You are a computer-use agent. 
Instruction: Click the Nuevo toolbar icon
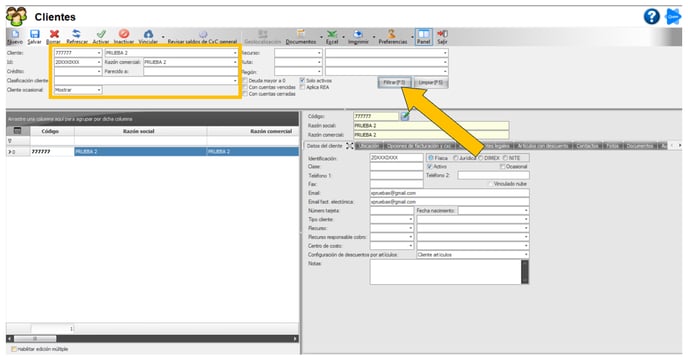[15, 36]
